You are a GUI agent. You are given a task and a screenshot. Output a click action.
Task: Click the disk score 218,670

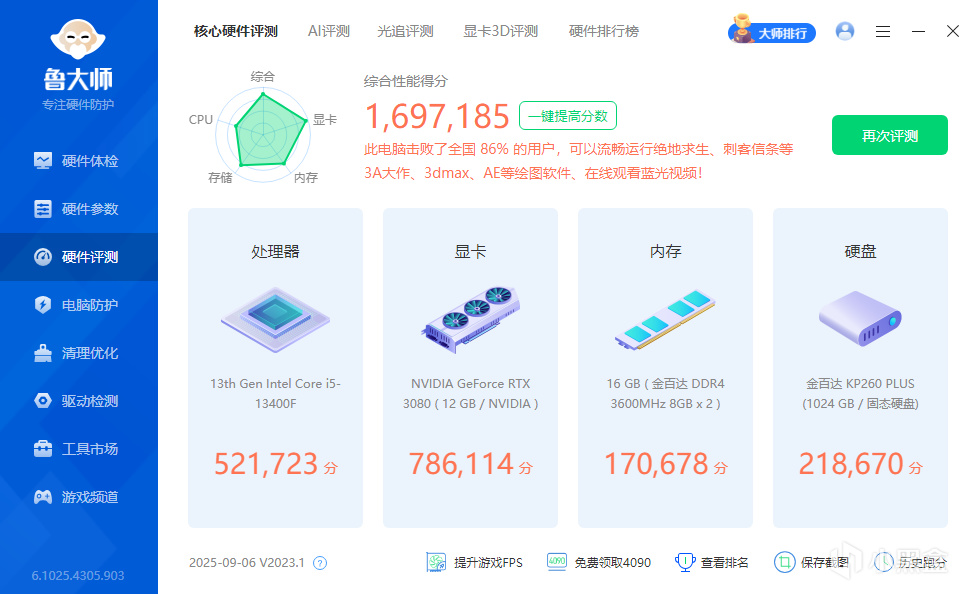[x=851, y=464]
